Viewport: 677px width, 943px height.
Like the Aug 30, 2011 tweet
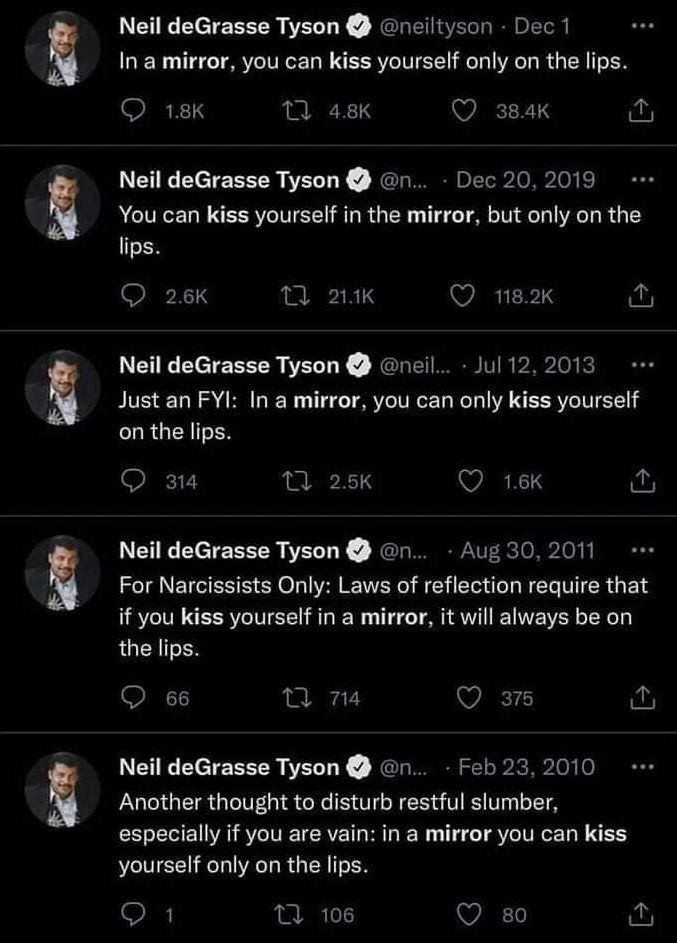(x=465, y=698)
